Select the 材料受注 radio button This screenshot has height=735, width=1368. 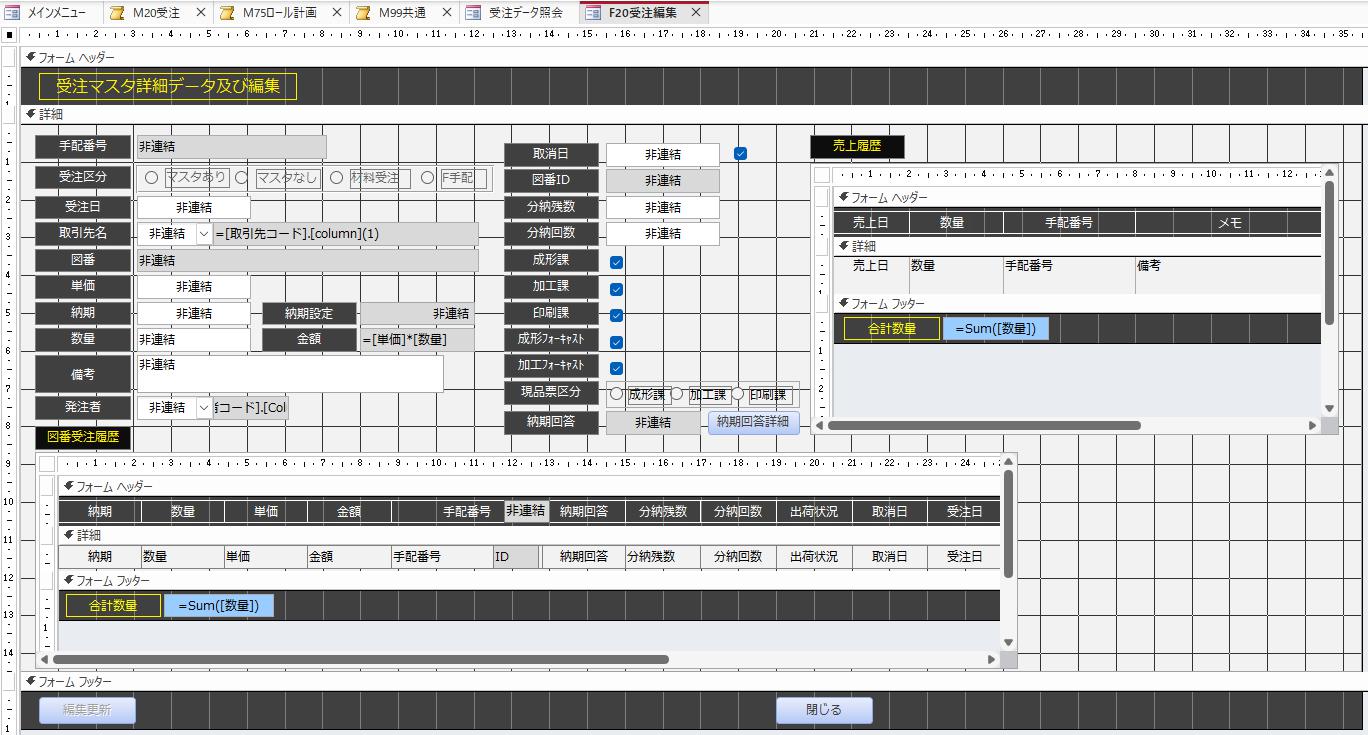(336, 178)
